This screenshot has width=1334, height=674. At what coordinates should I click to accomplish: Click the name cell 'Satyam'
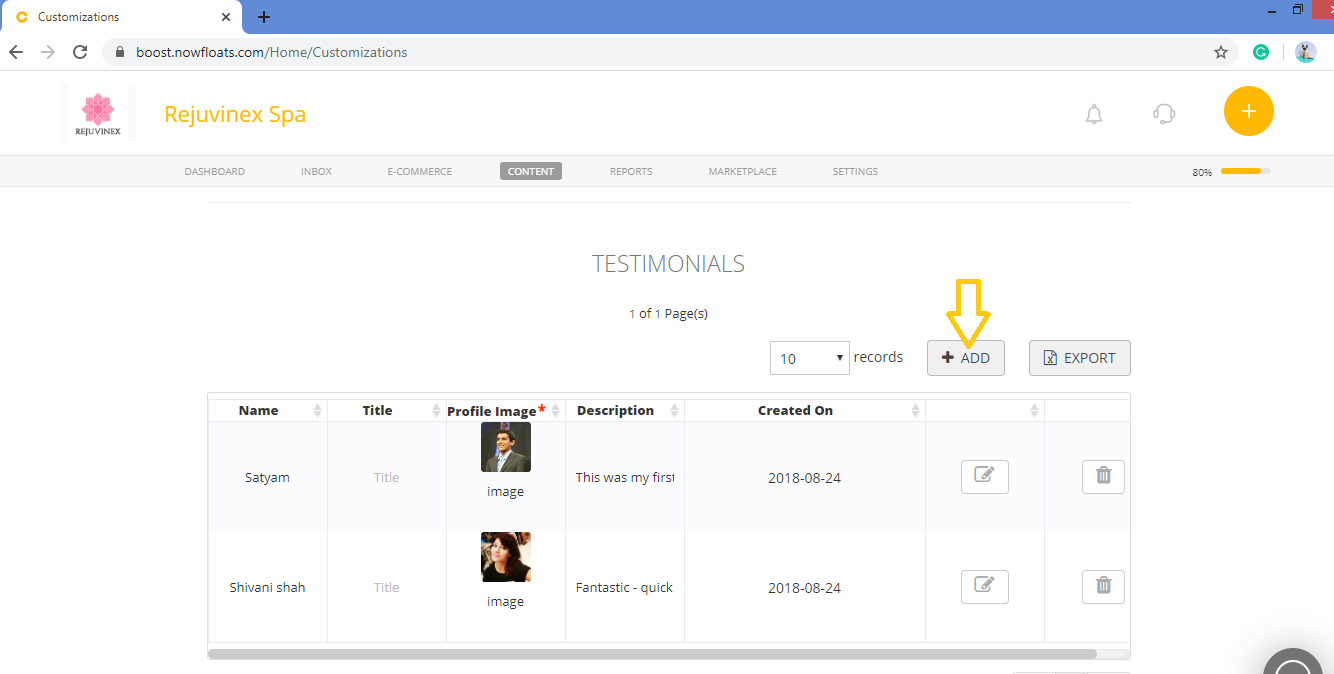click(267, 477)
